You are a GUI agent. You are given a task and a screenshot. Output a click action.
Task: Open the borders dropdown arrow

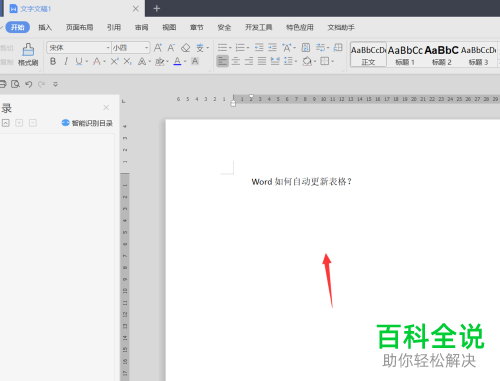(x=332, y=61)
